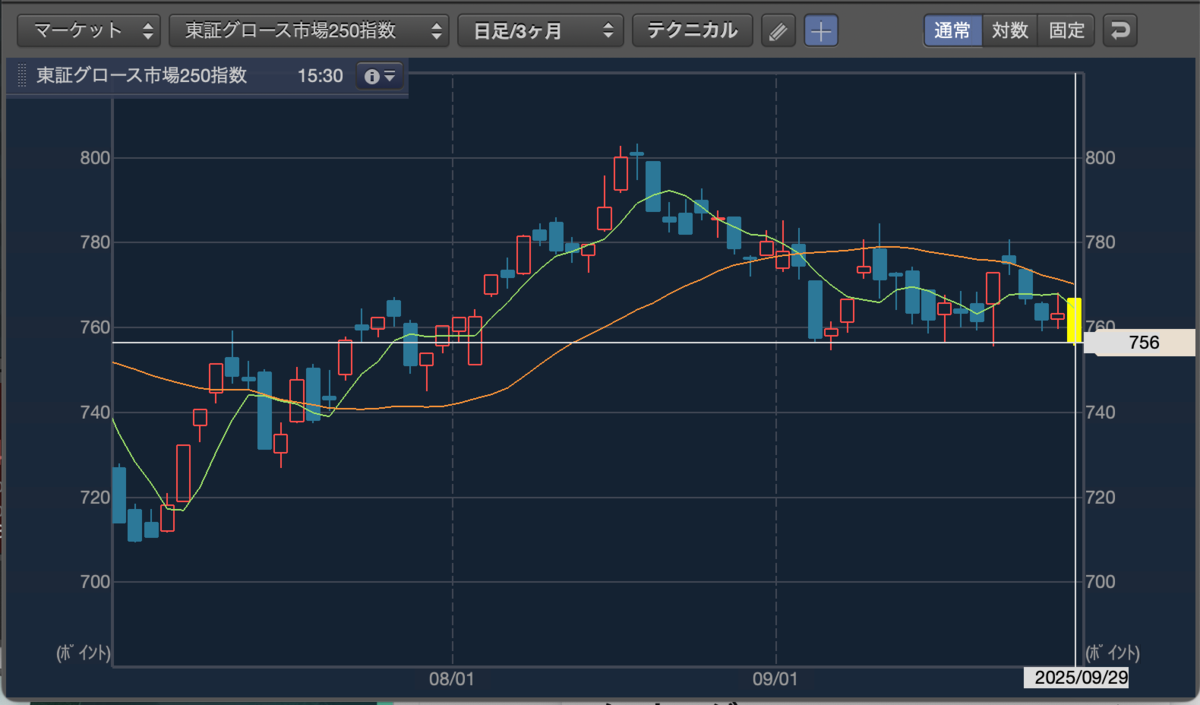Click the reset/return arrow icon
Viewport: 1200px width, 705px height.
[1120, 31]
